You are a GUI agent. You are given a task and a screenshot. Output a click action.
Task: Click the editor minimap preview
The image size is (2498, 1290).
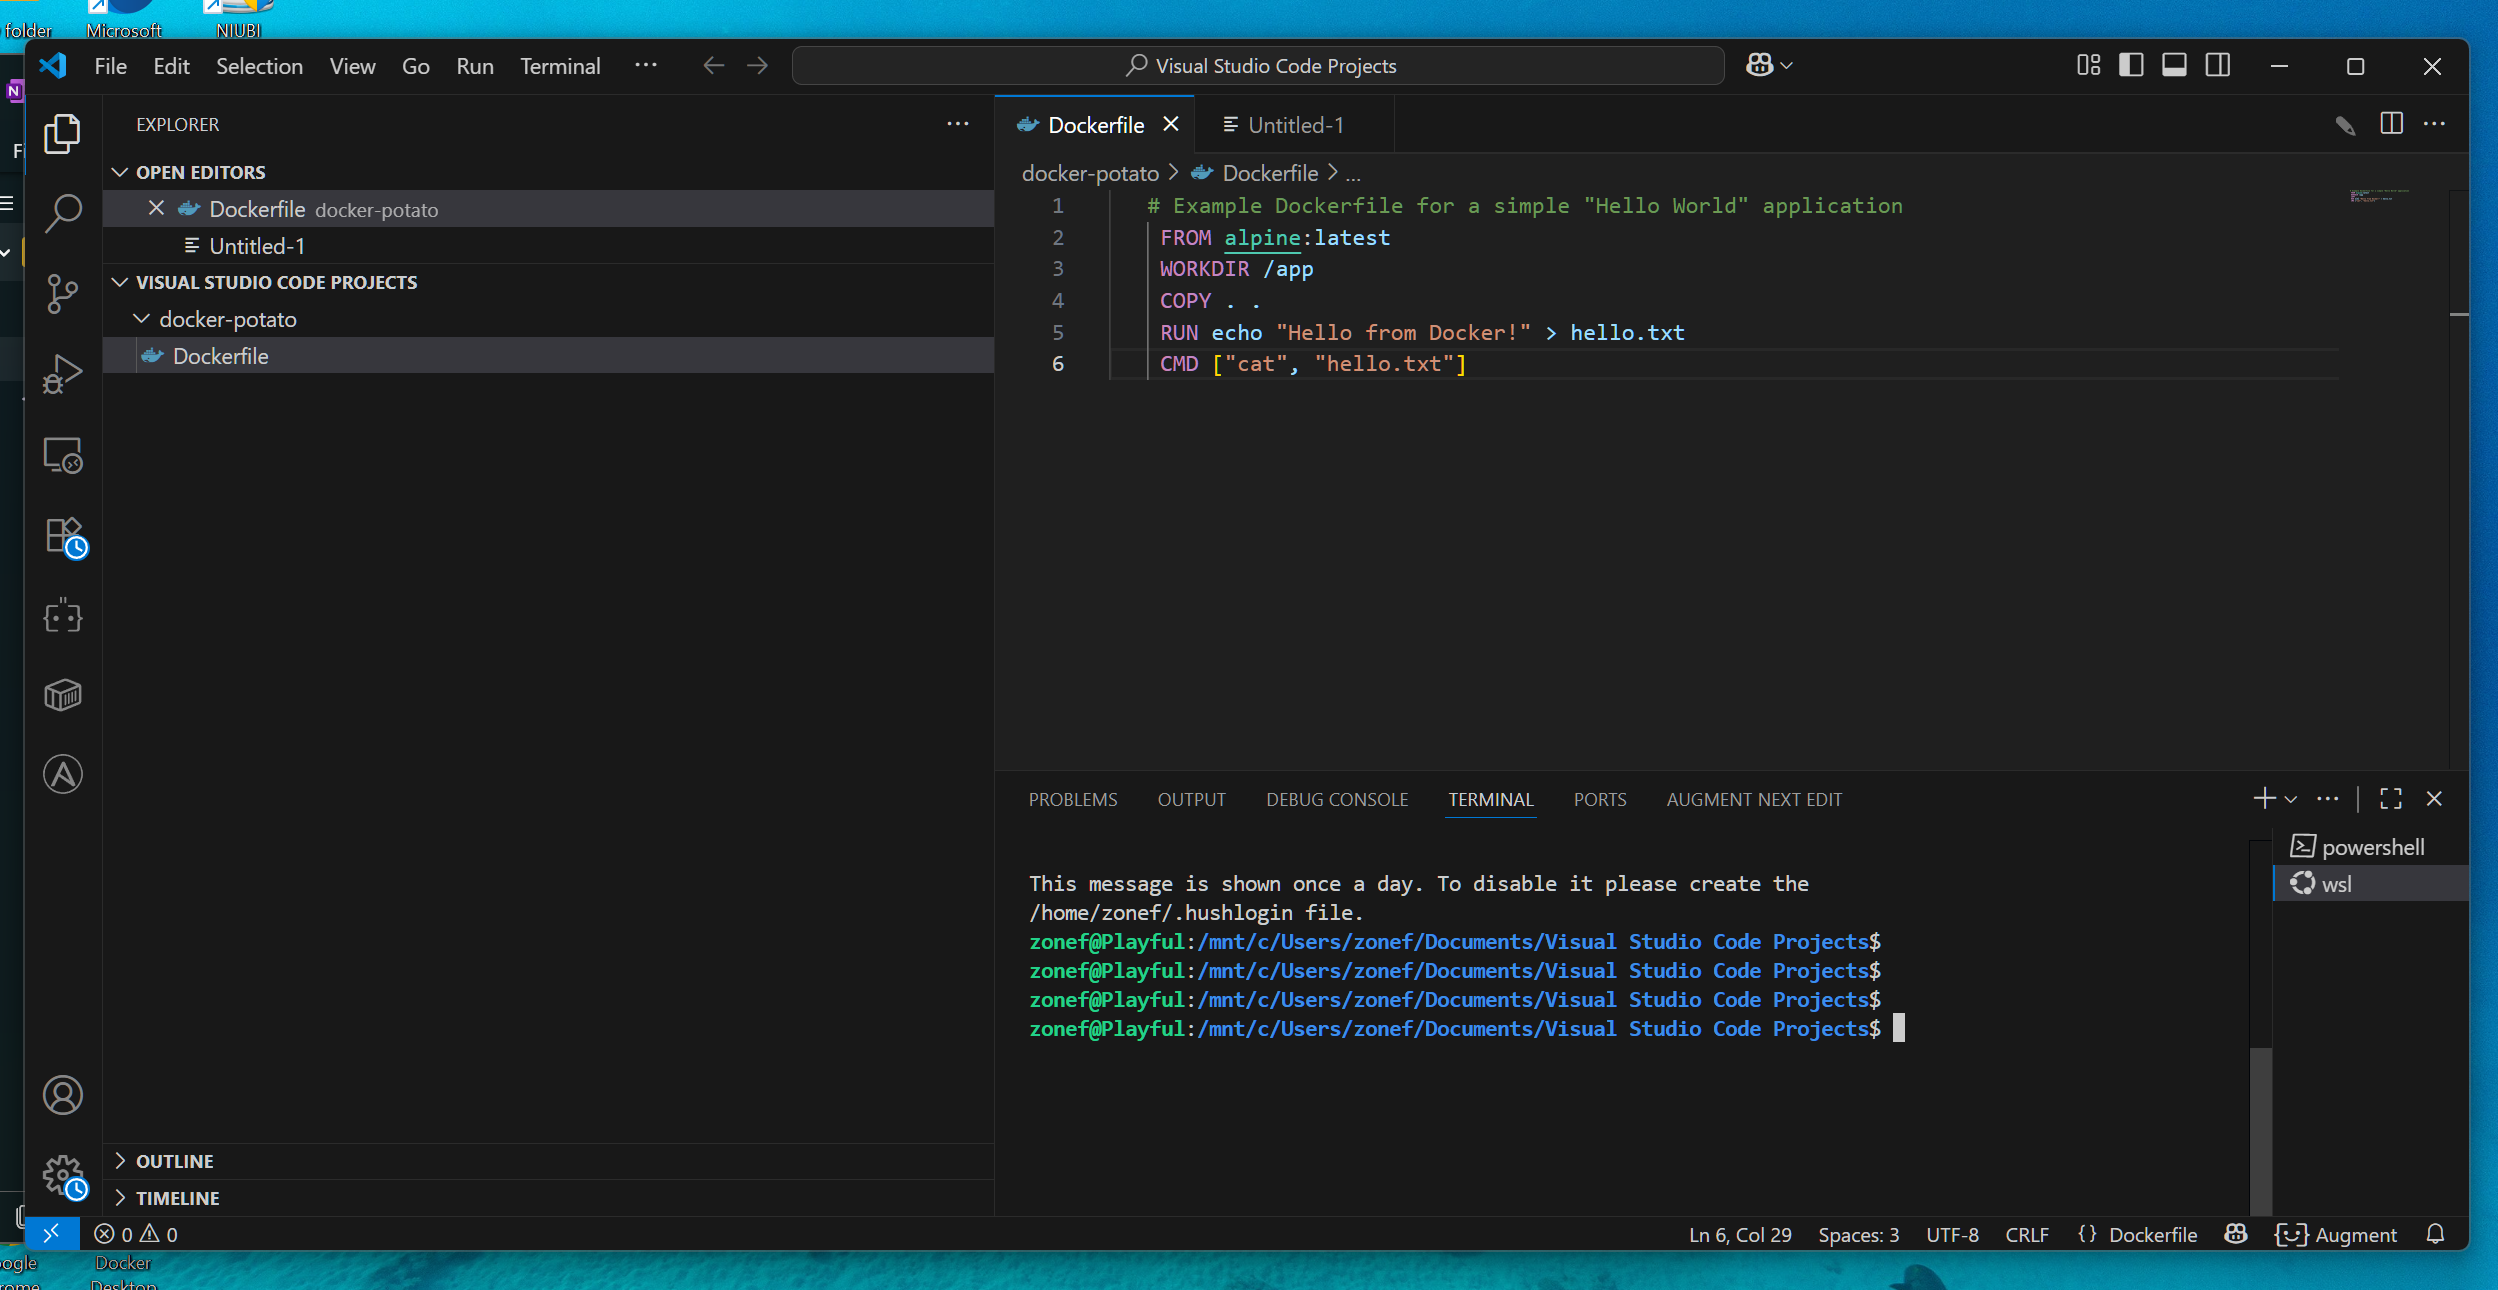click(2378, 195)
